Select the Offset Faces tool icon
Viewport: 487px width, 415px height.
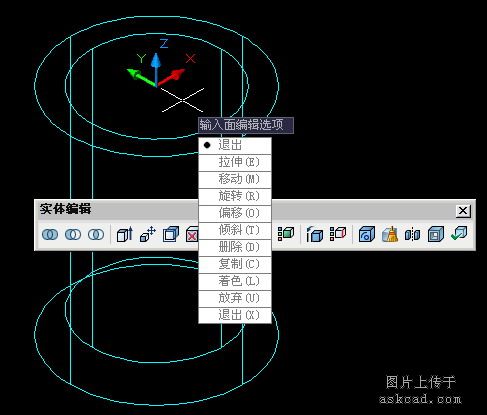tap(171, 234)
